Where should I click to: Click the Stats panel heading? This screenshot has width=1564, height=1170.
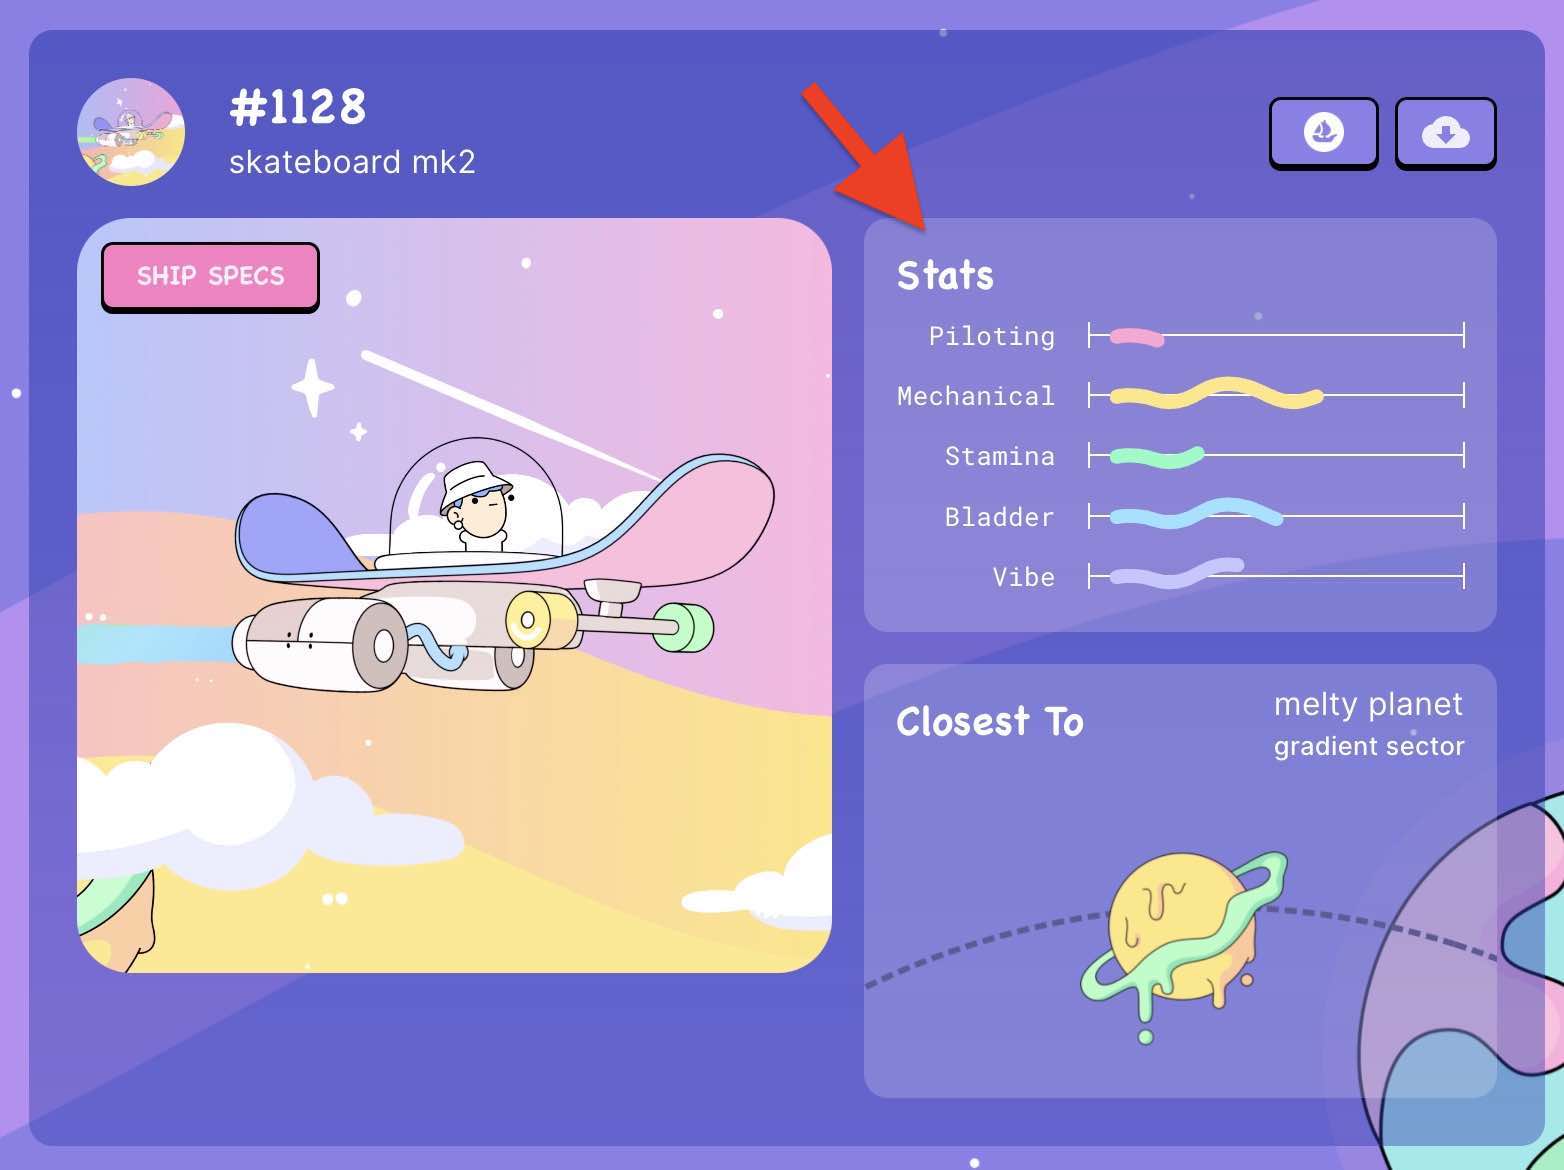(x=945, y=276)
